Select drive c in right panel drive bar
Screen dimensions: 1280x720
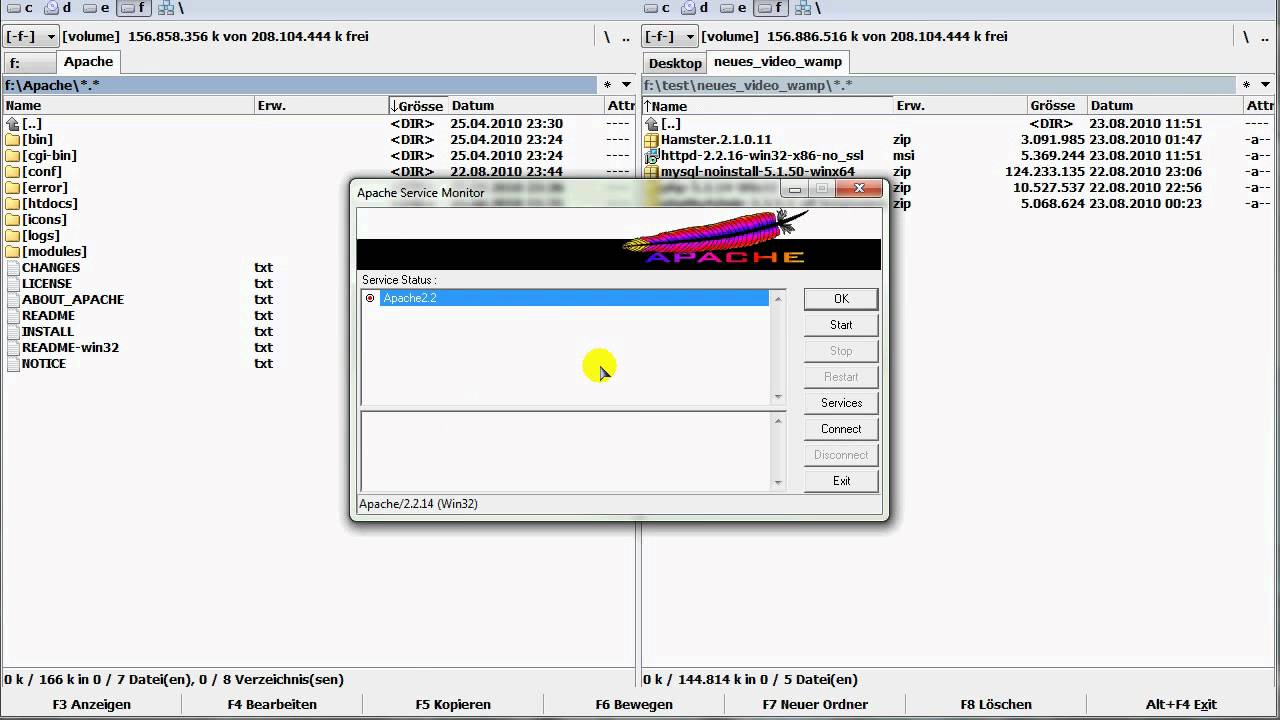[x=658, y=8]
